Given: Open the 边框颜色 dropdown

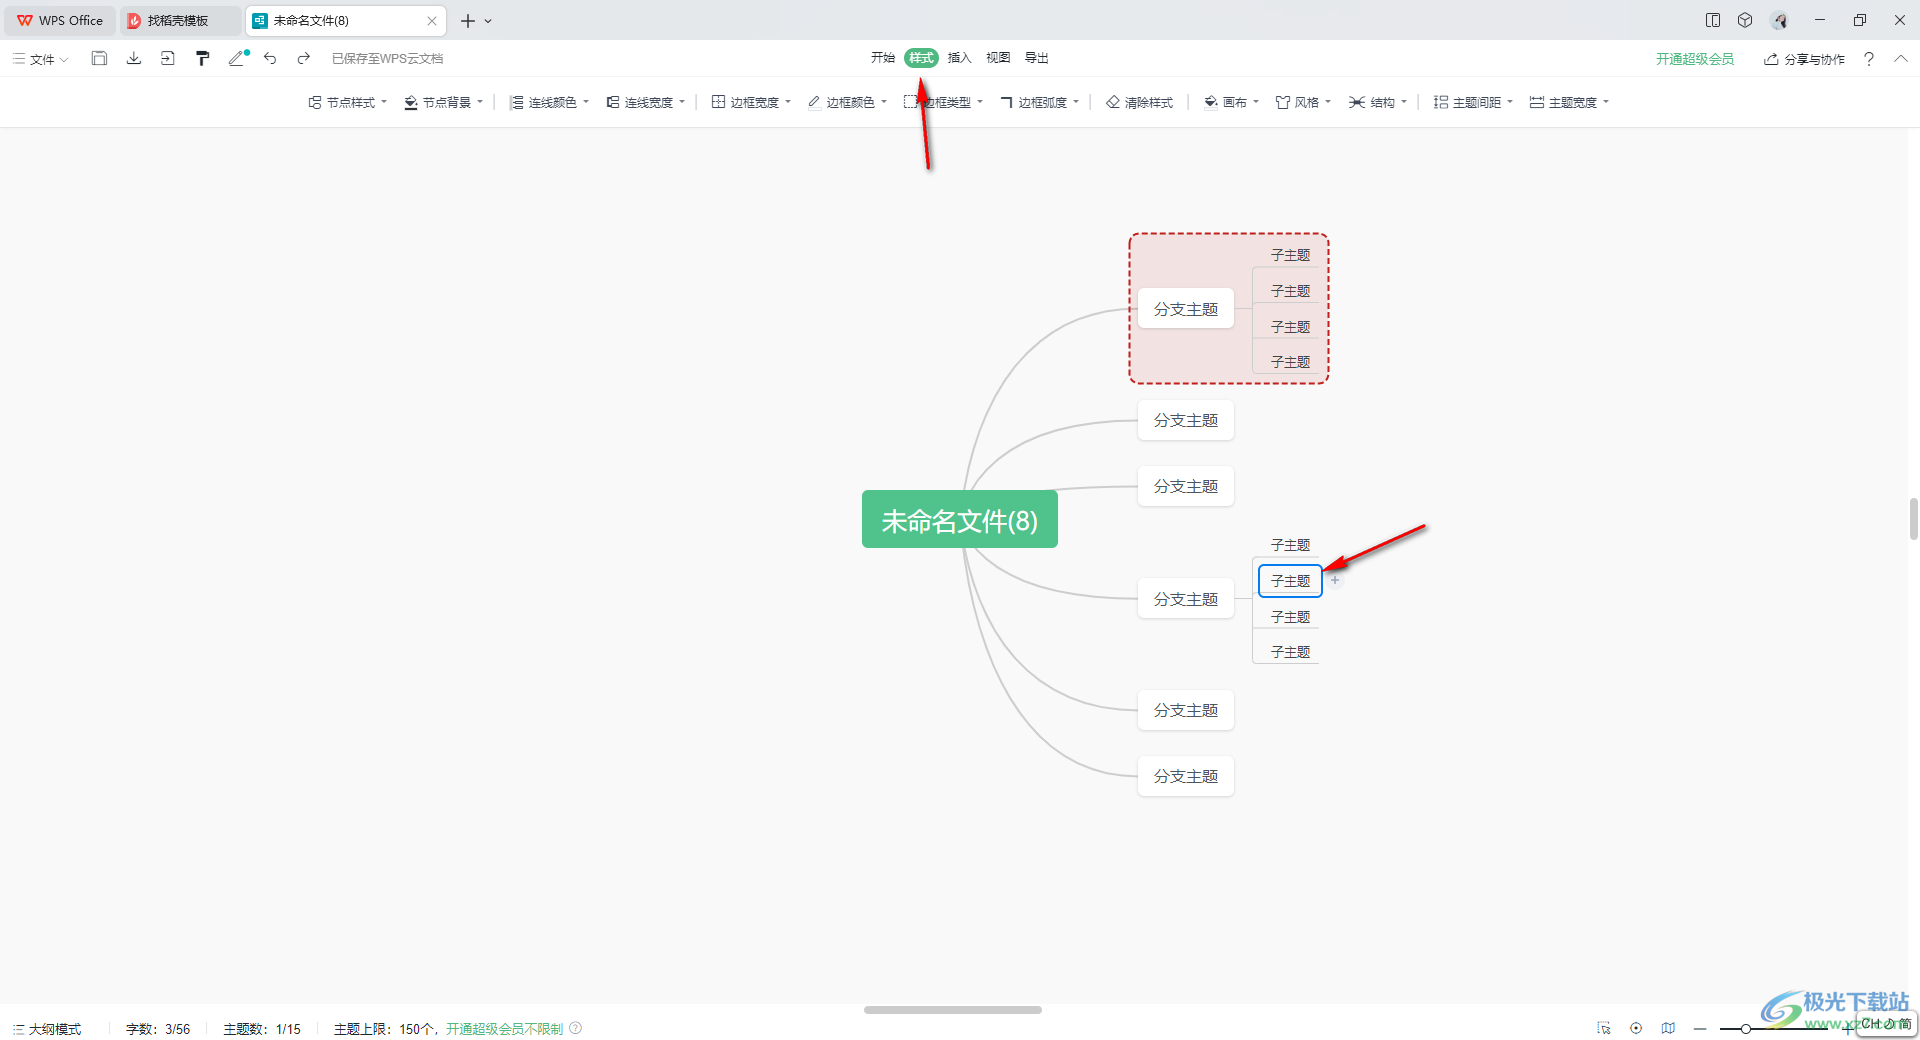Looking at the screenshot, I should click(x=847, y=102).
